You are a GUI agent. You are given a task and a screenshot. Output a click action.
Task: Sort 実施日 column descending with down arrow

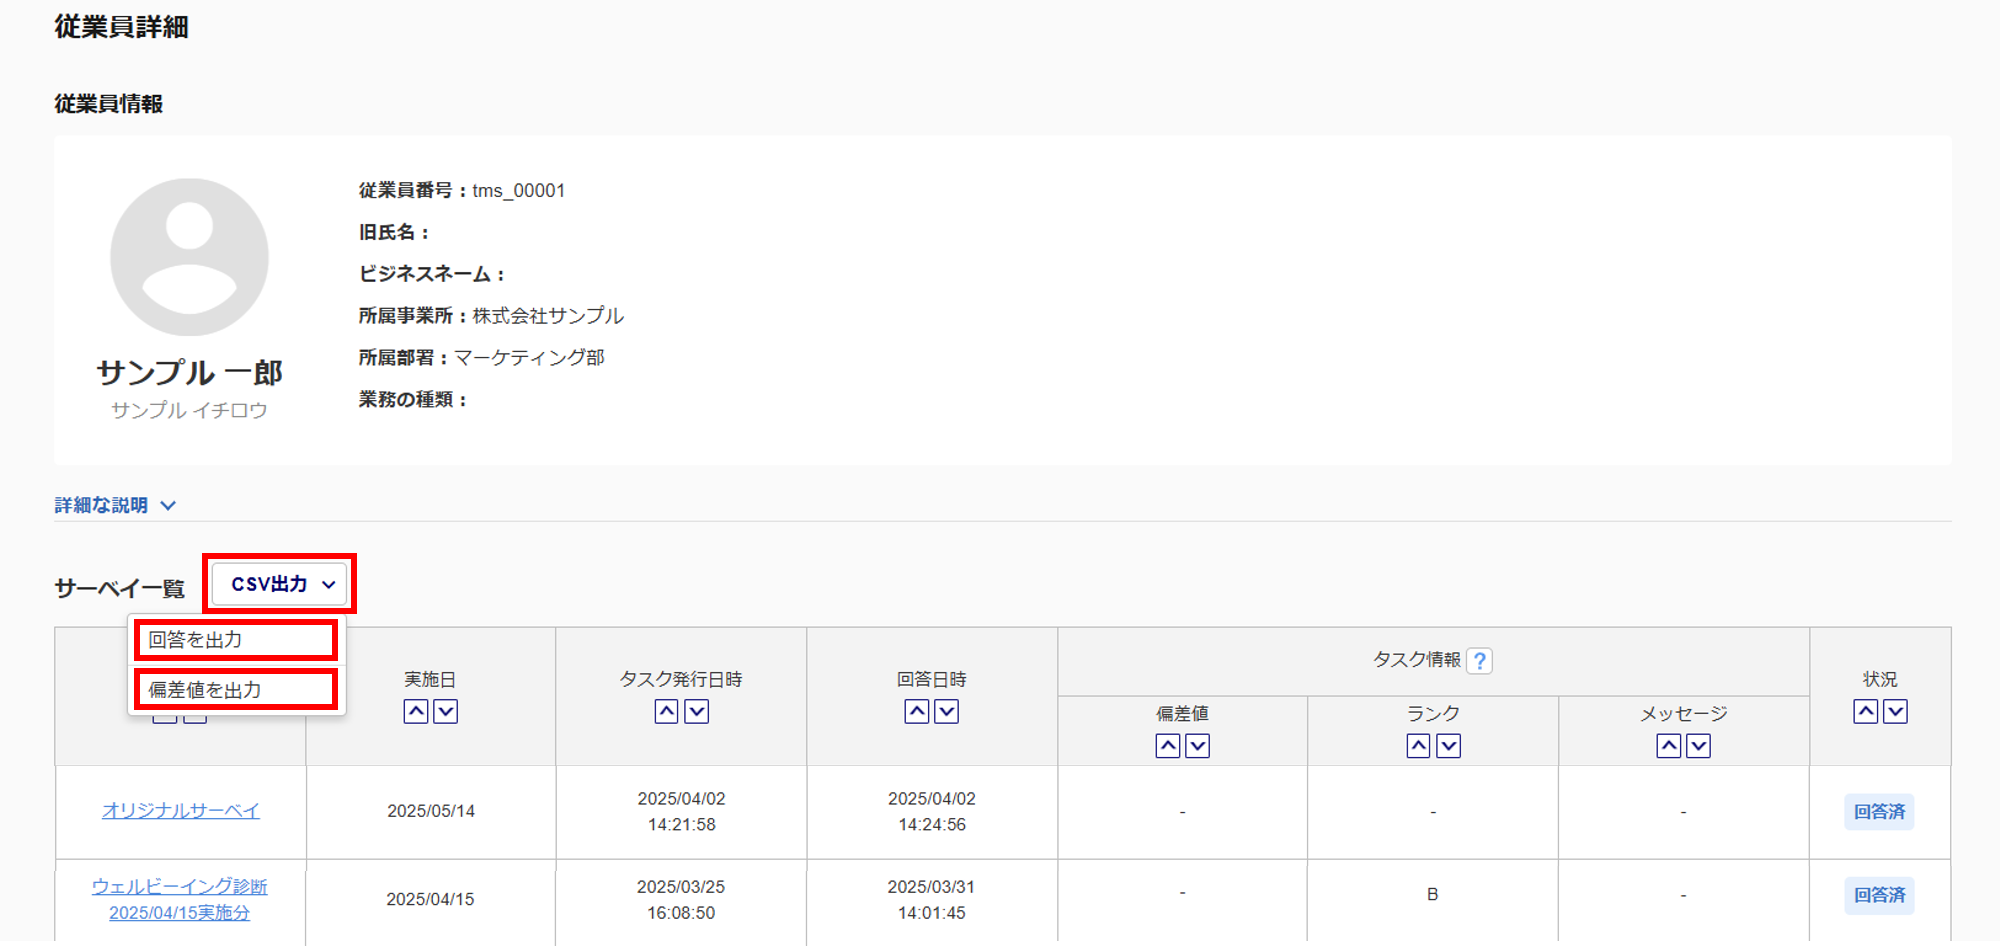[446, 711]
